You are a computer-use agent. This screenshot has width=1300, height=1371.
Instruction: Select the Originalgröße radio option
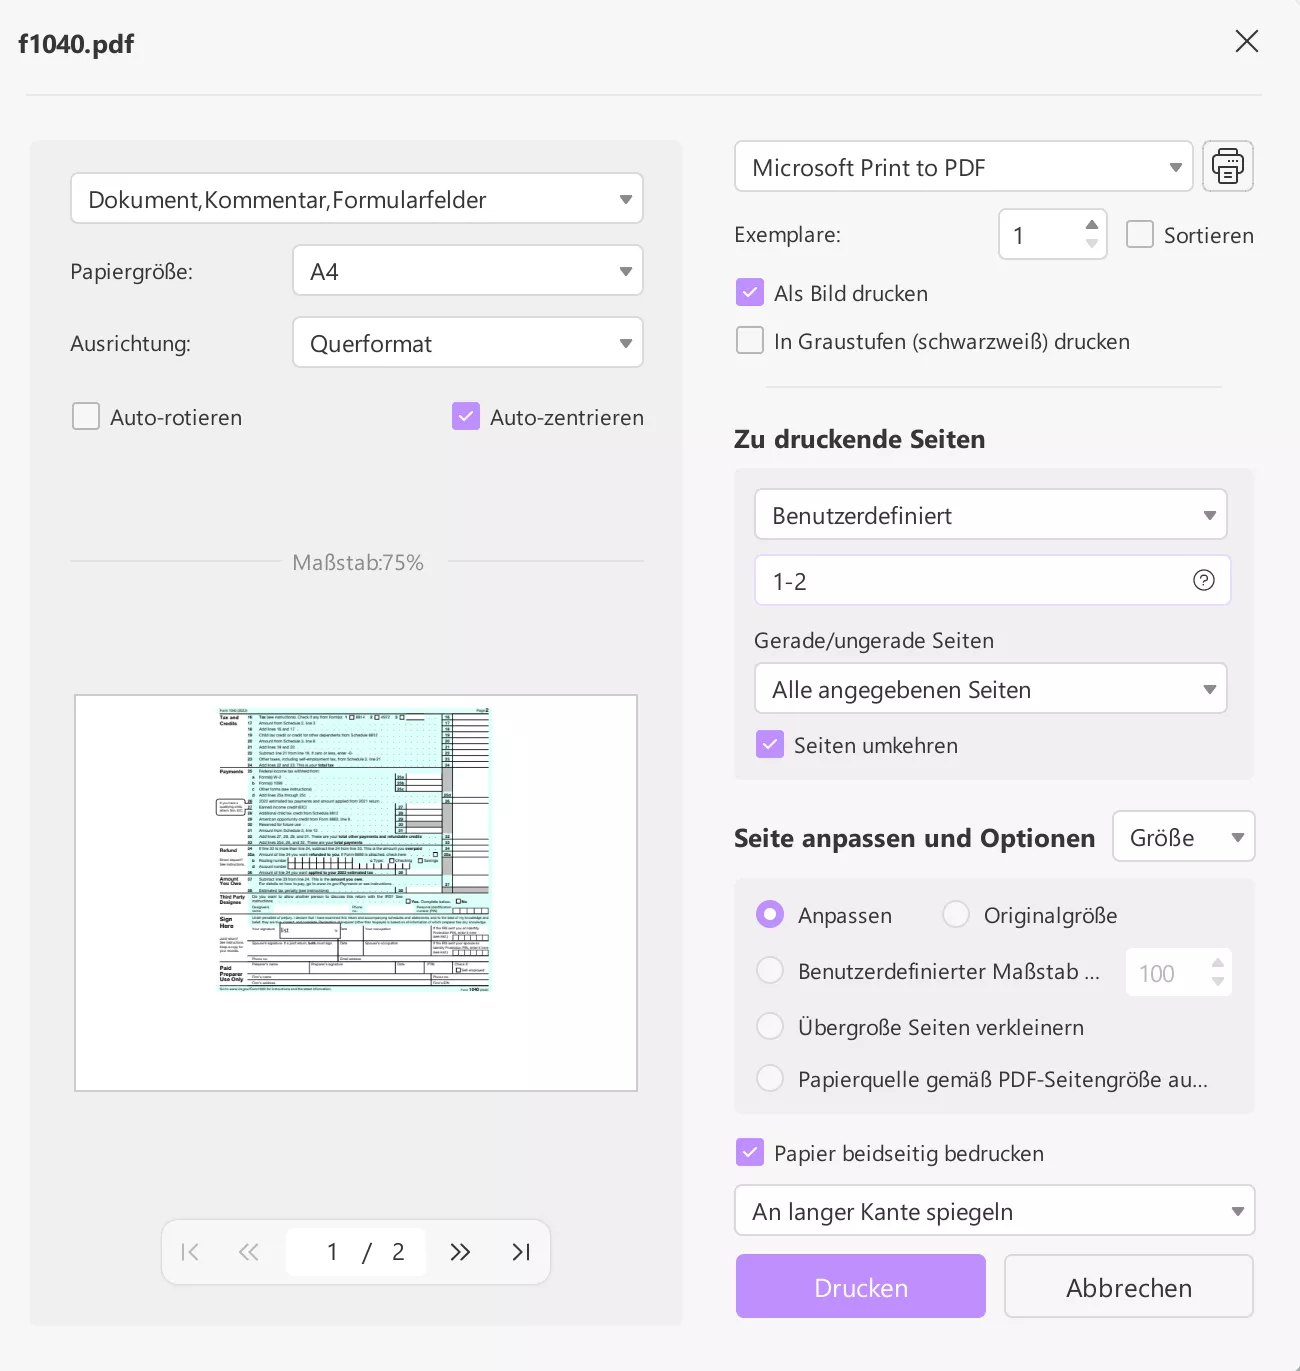pyautogui.click(x=956, y=915)
